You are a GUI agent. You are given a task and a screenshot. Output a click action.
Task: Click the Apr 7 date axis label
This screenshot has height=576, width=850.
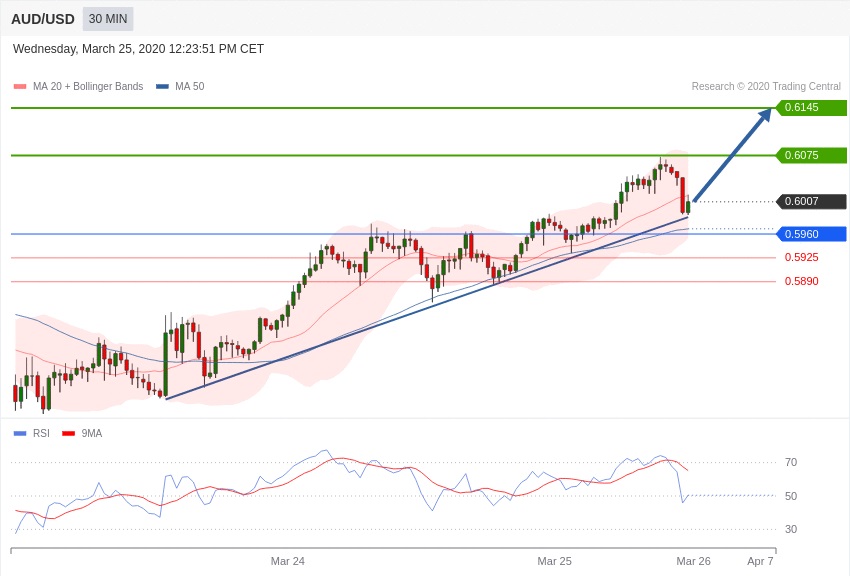[x=759, y=561]
